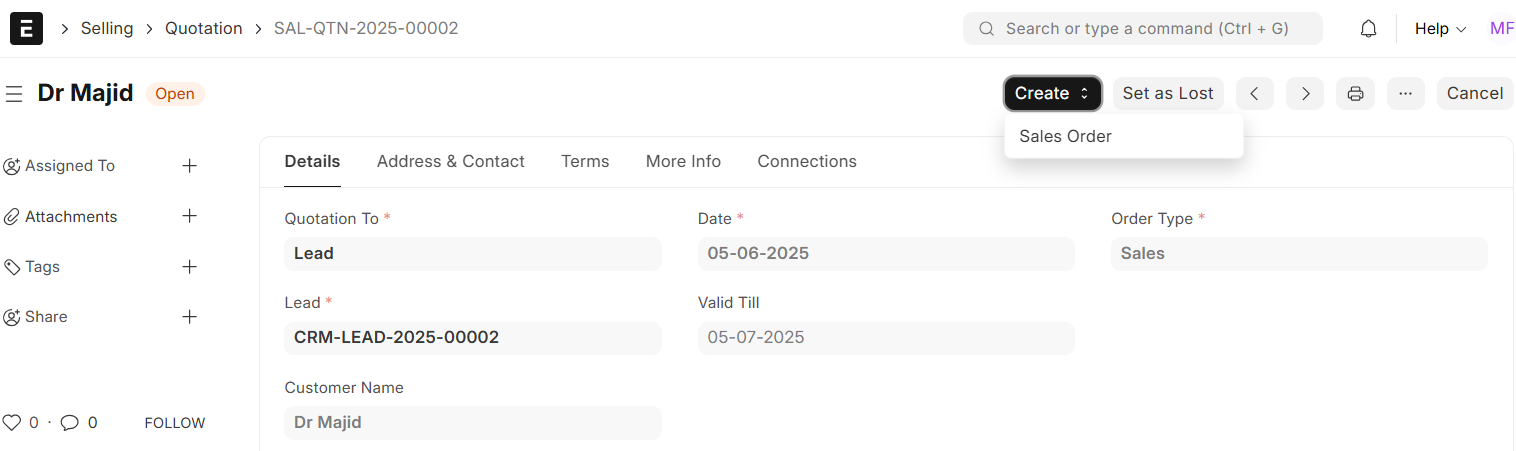Share document with plus icon
Screen dimensions: 1516x451
click(189, 317)
